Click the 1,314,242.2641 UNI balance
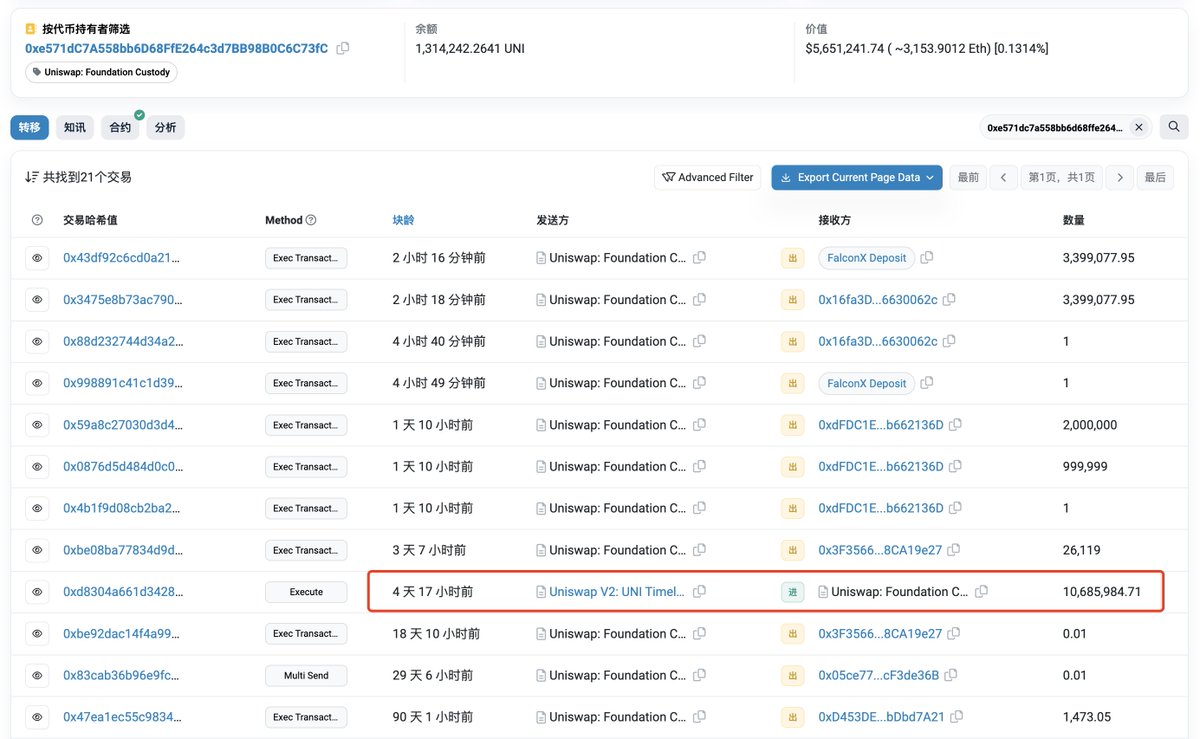Screen dimensions: 1200x739 coord(470,48)
